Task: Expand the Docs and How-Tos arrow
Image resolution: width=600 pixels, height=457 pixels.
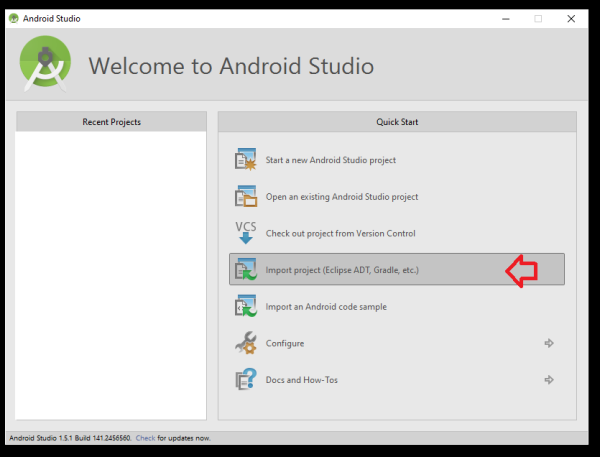Action: 549,380
